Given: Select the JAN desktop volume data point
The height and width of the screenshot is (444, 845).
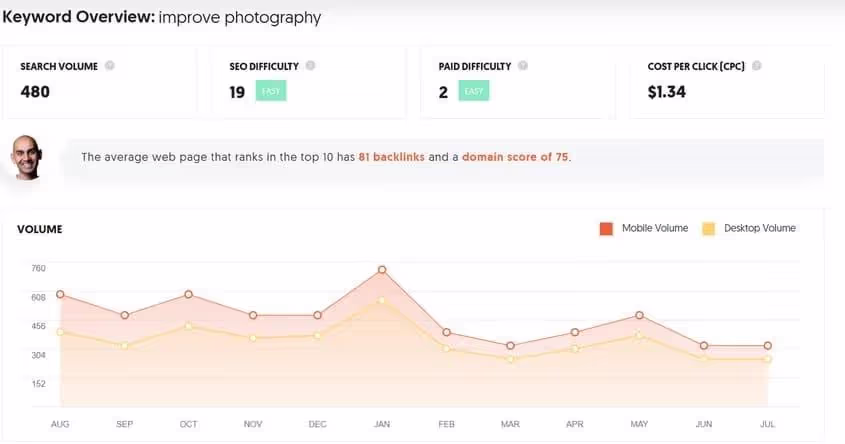Looking at the screenshot, I should tap(382, 300).
